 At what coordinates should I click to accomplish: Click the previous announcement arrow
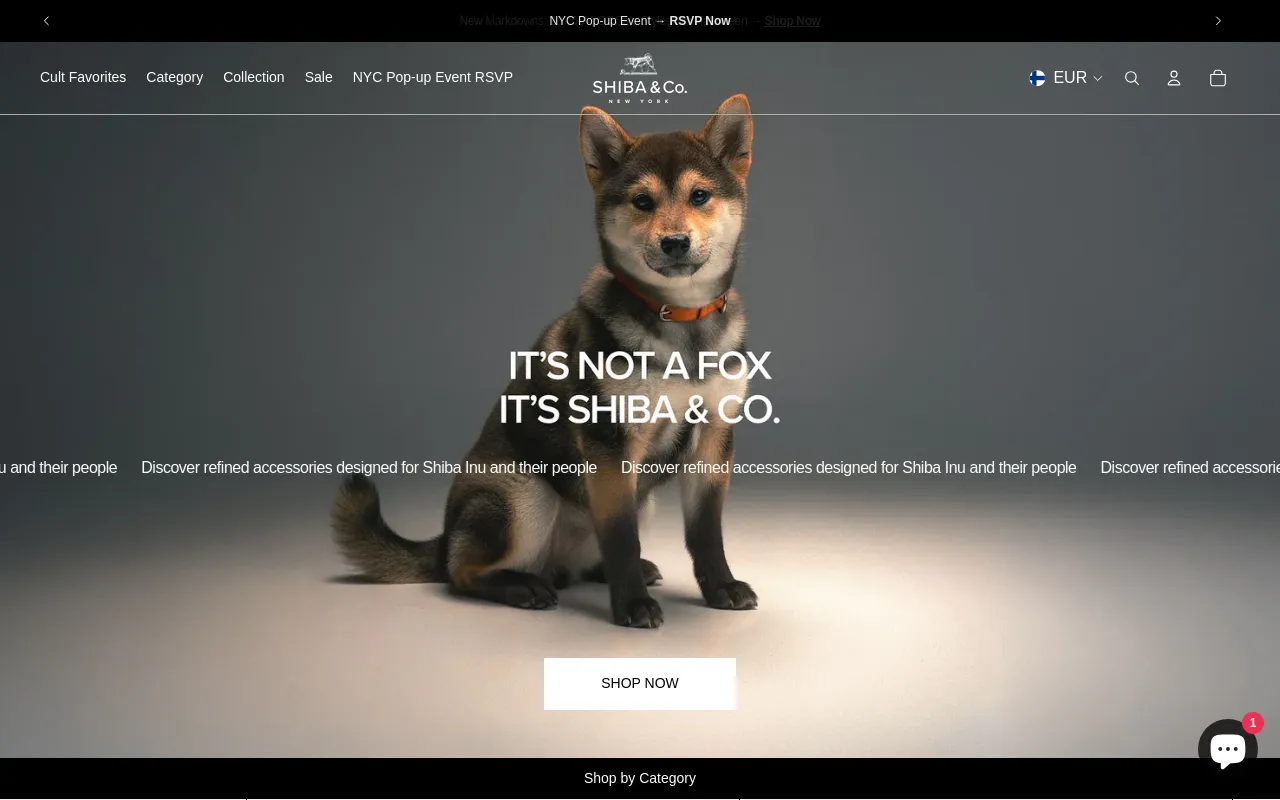click(46, 21)
